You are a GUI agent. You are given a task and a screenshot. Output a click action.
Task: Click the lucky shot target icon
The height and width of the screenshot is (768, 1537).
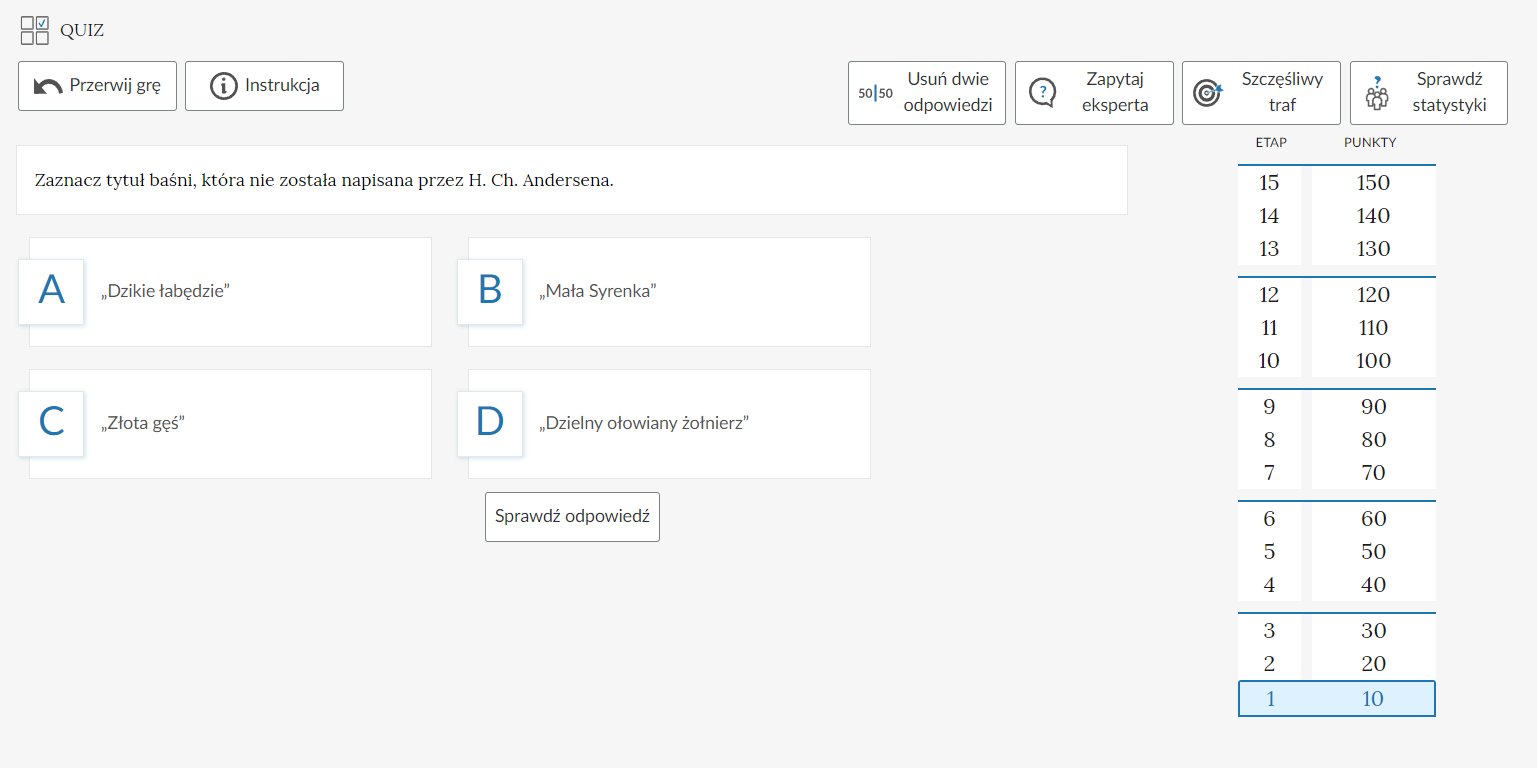1208,93
